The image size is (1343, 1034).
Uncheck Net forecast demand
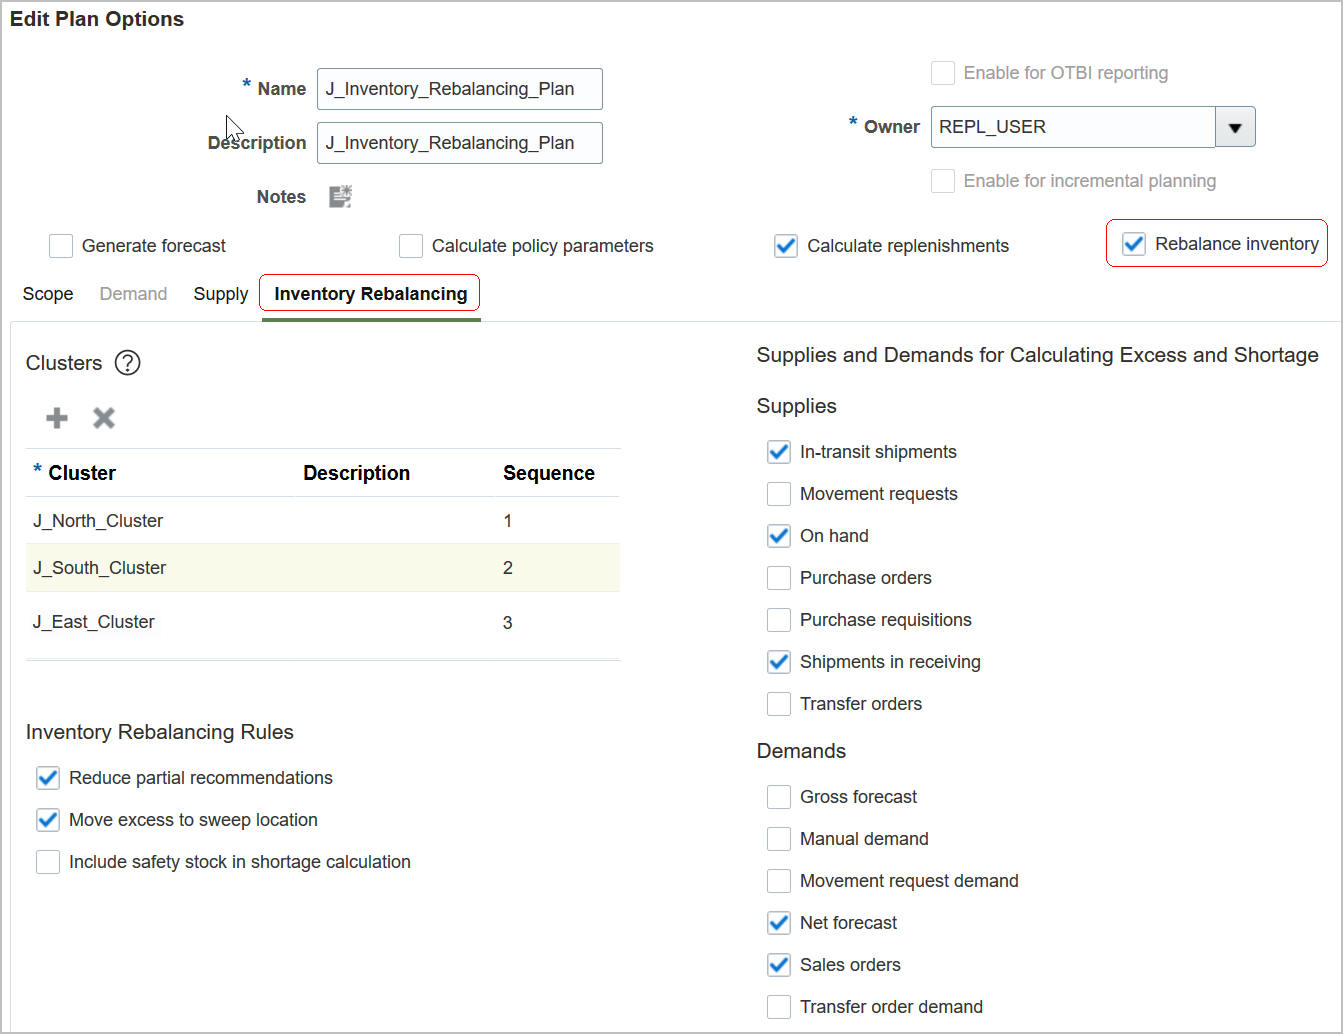click(779, 923)
